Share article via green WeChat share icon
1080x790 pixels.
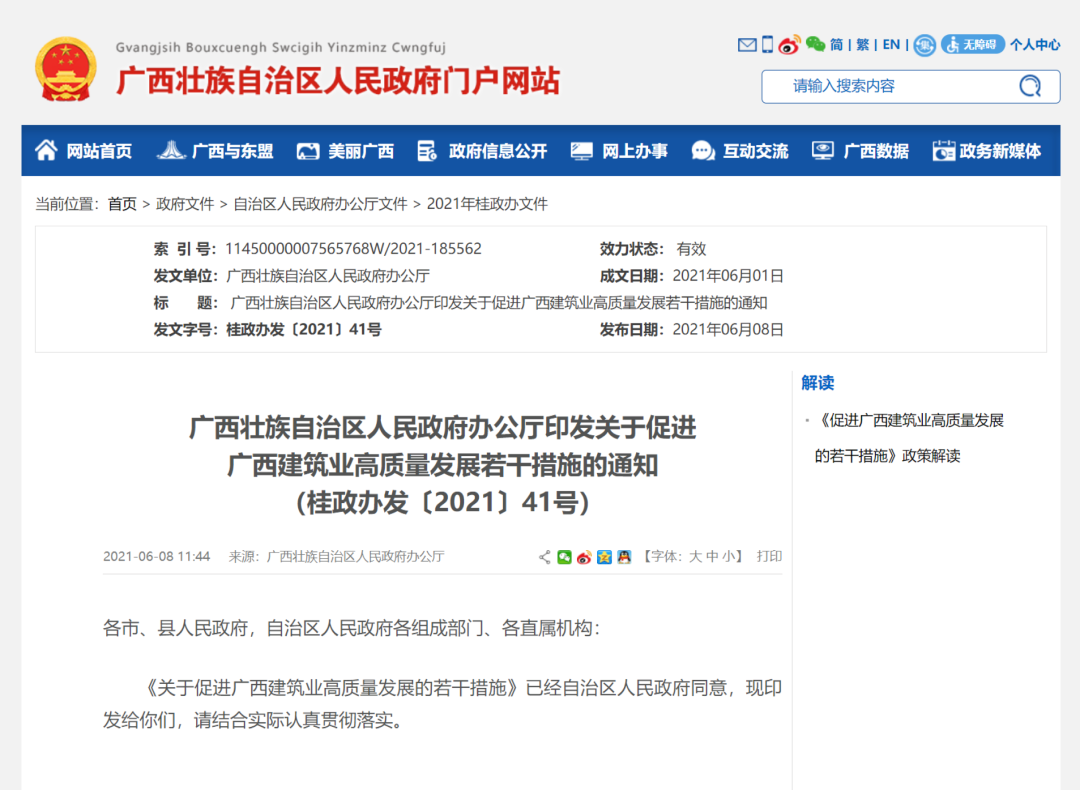pyautogui.click(x=565, y=557)
